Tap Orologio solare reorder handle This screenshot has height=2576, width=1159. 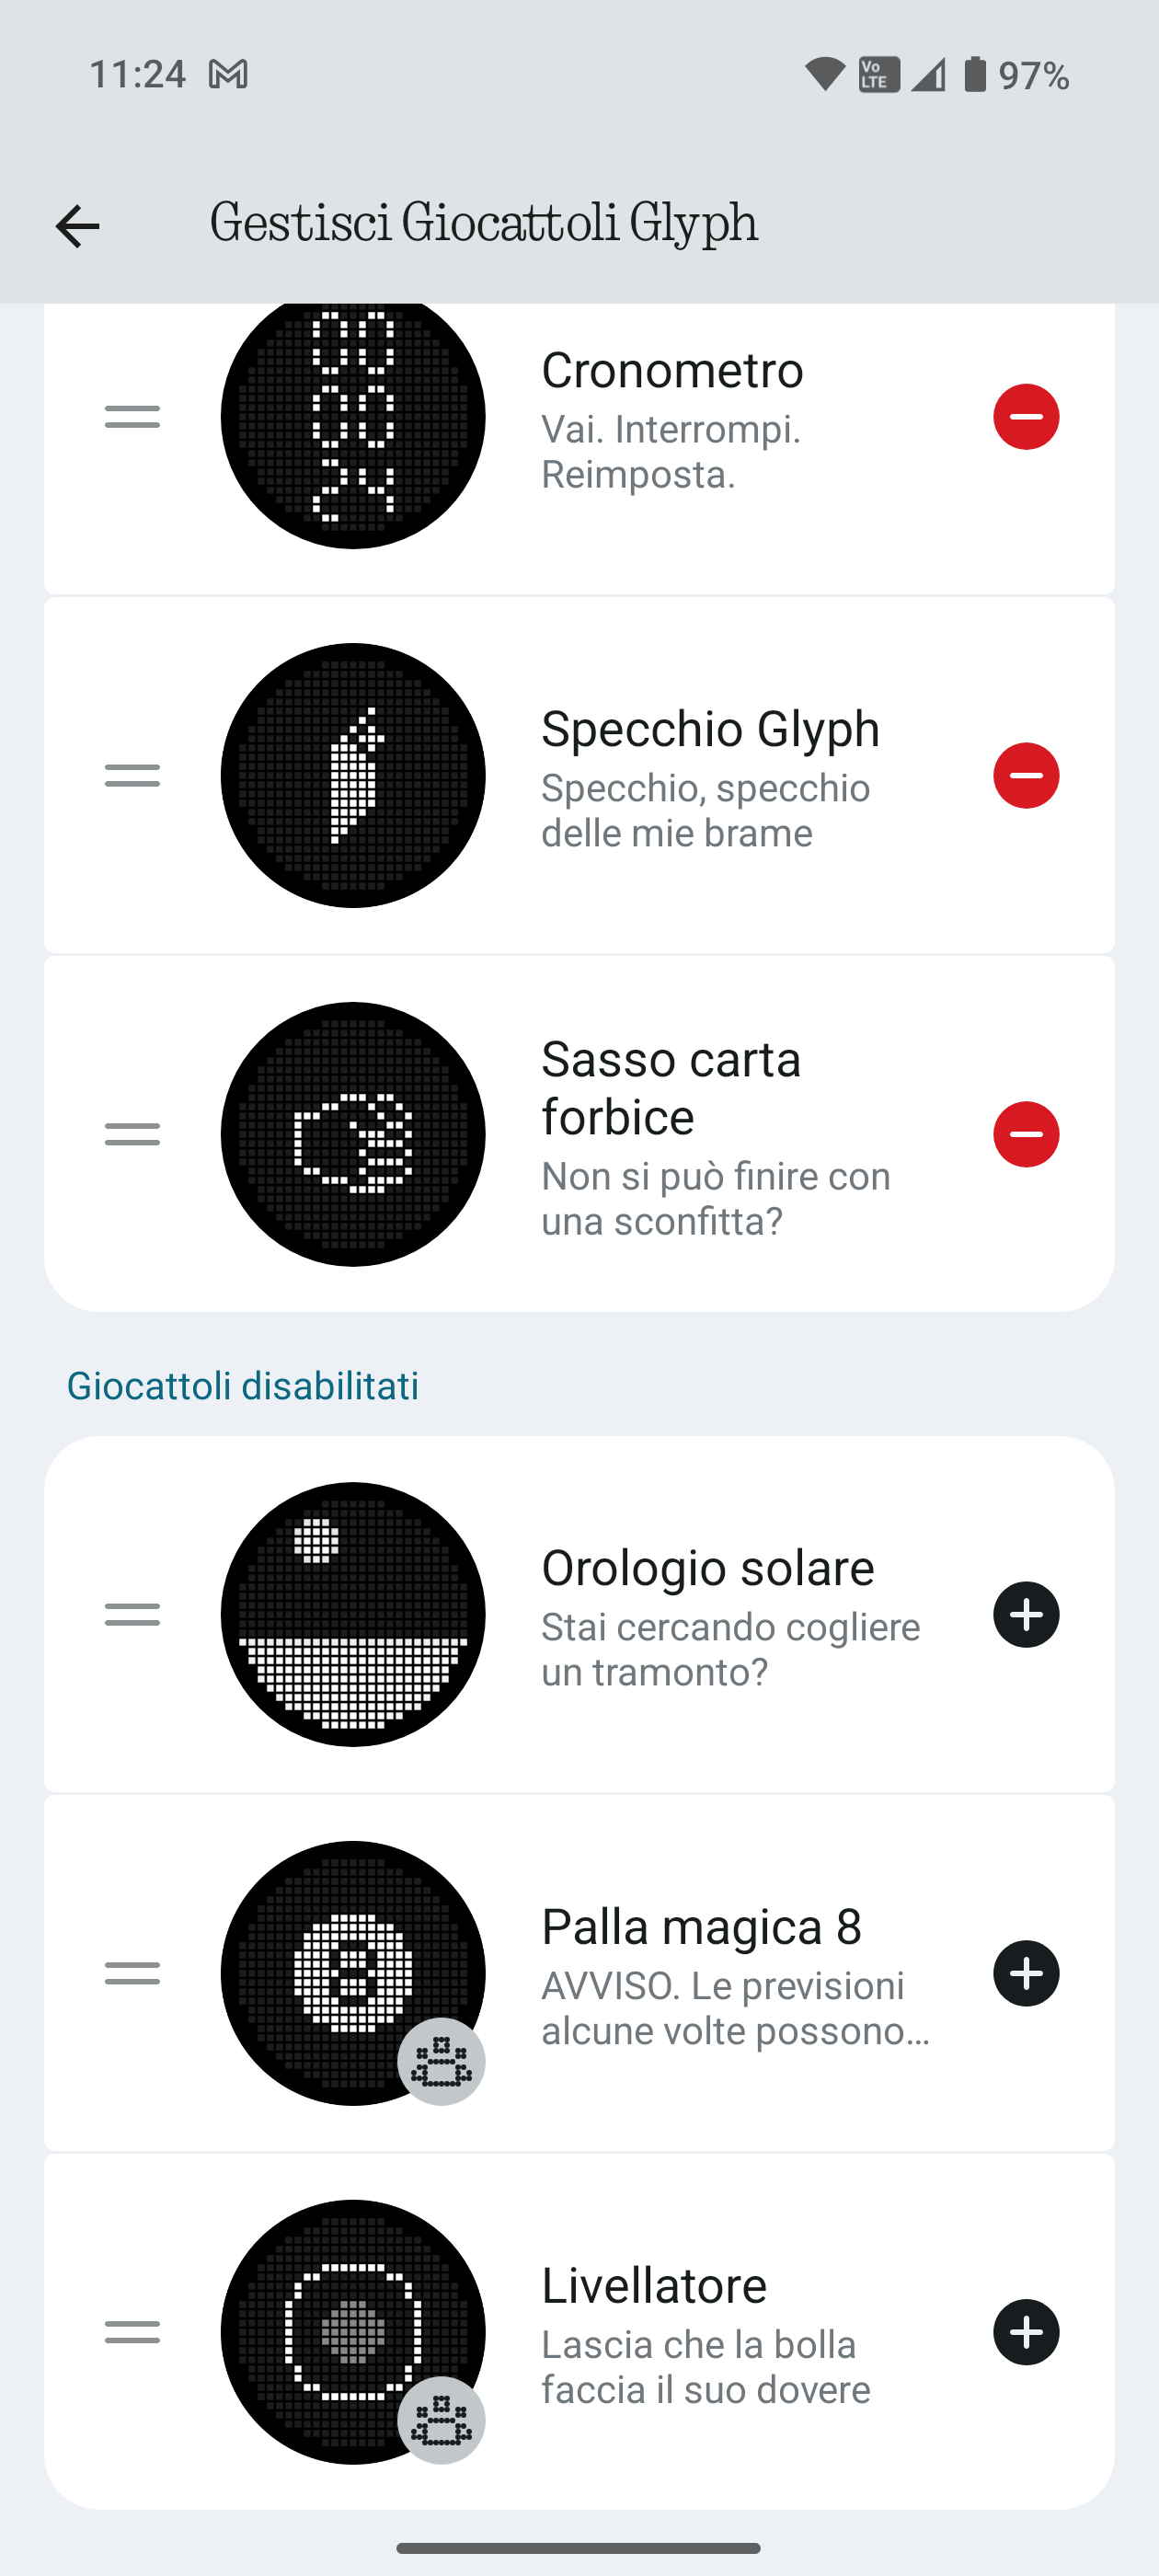(132, 1614)
